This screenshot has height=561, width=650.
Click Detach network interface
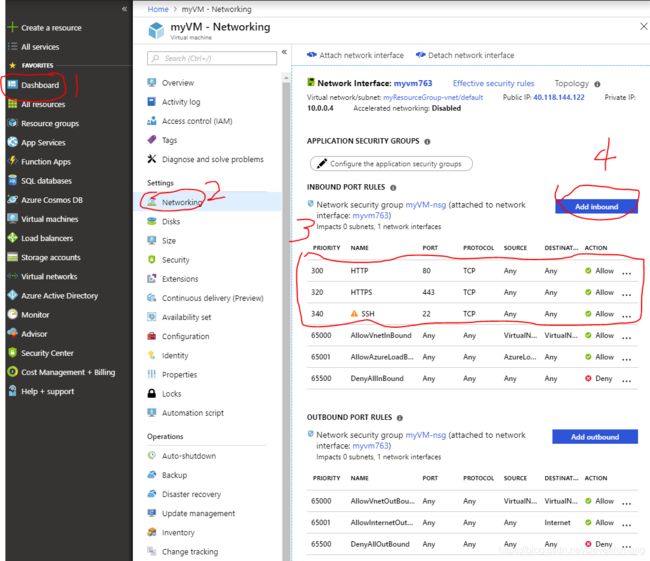(465, 55)
